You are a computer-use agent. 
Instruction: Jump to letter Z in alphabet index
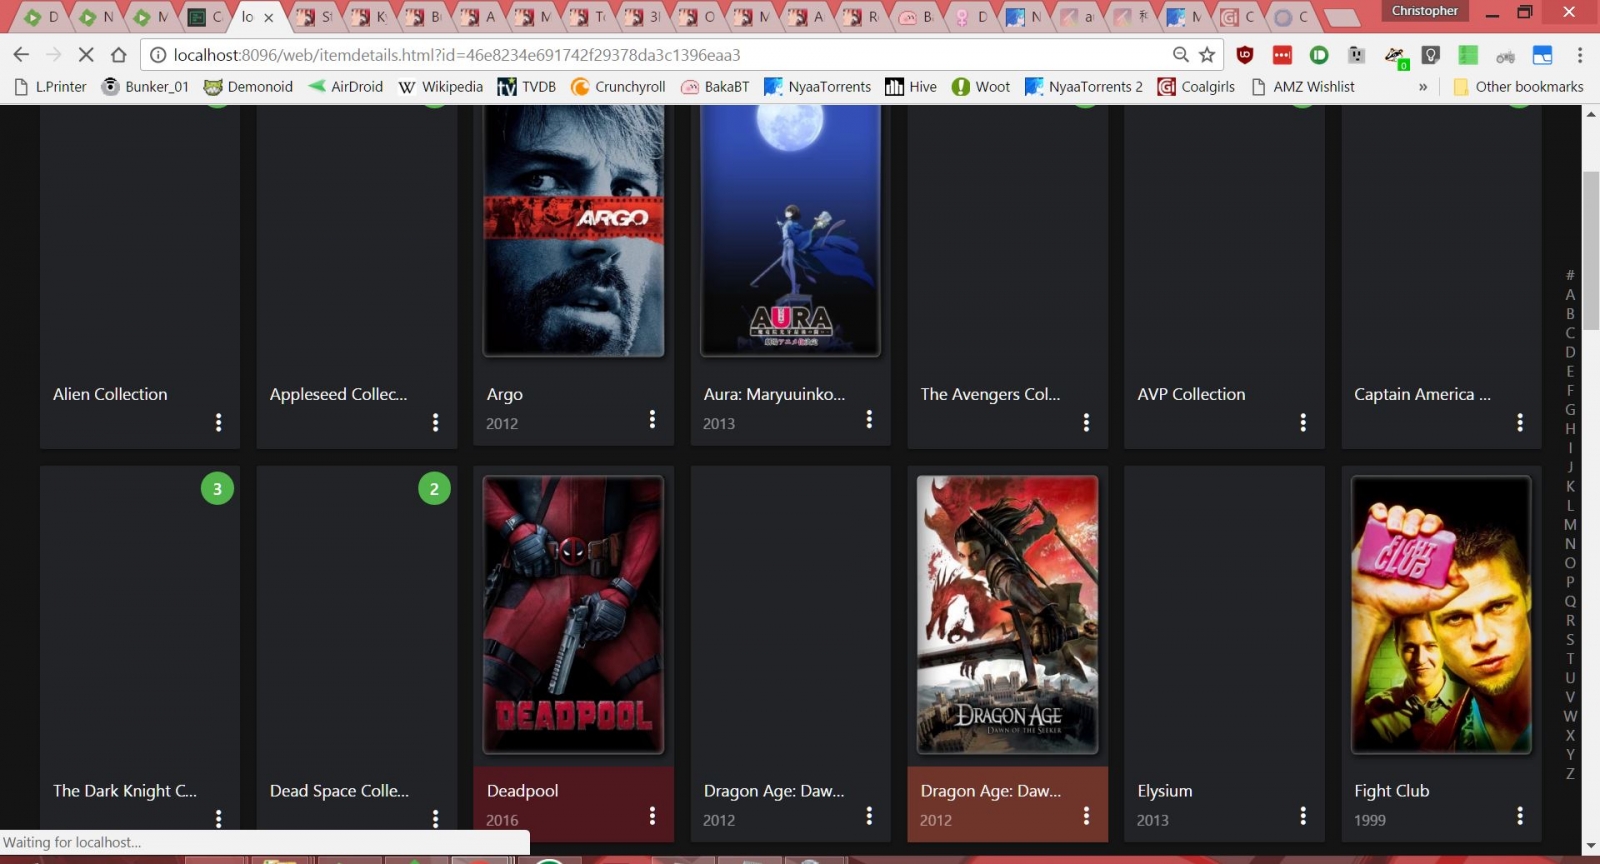(x=1570, y=773)
